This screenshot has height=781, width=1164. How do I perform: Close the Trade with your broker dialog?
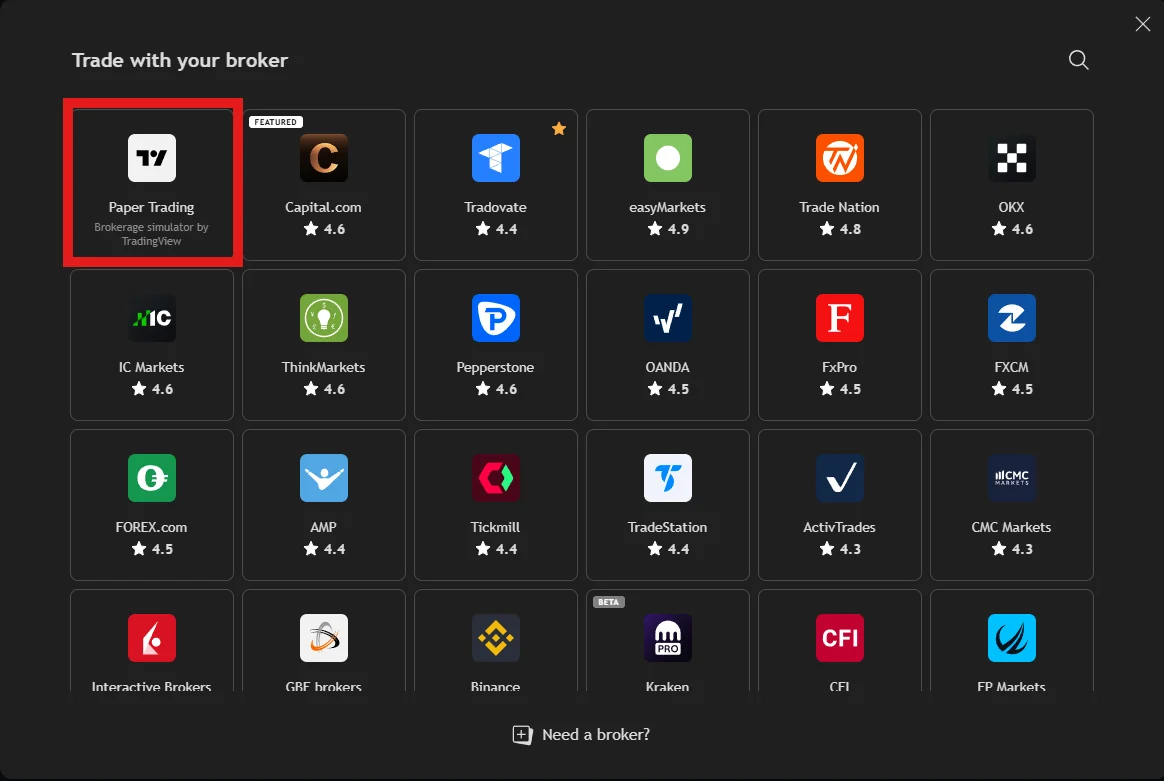coord(1142,24)
